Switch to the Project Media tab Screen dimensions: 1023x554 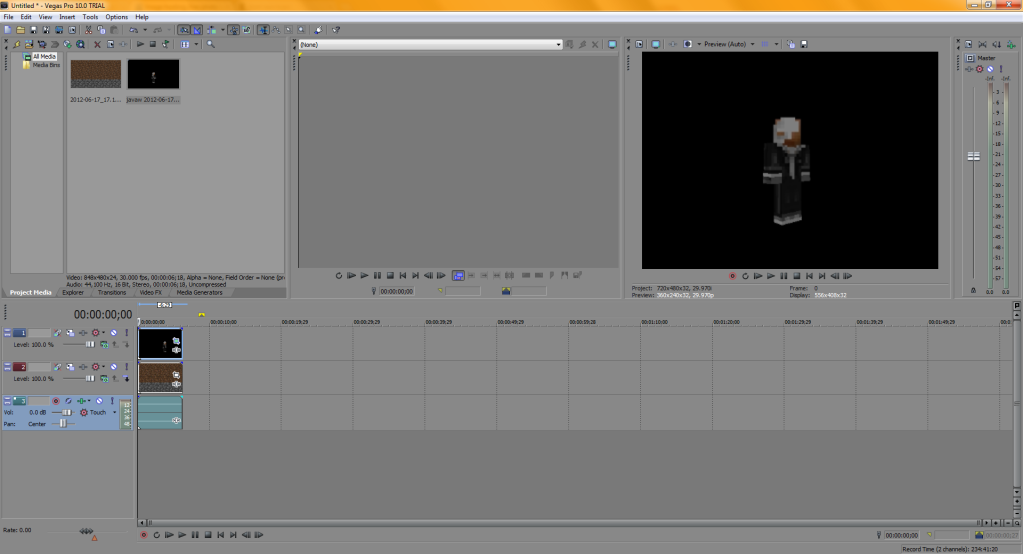point(30,292)
